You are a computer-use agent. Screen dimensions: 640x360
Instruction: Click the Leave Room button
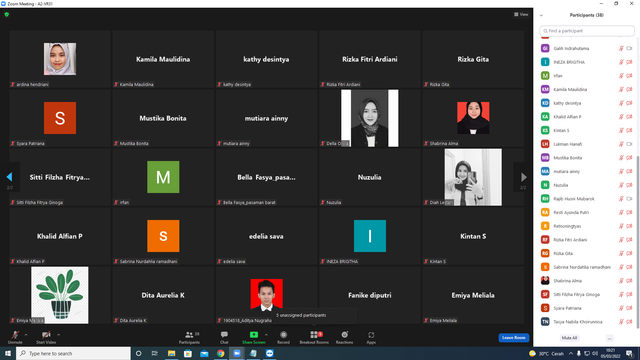(513, 338)
